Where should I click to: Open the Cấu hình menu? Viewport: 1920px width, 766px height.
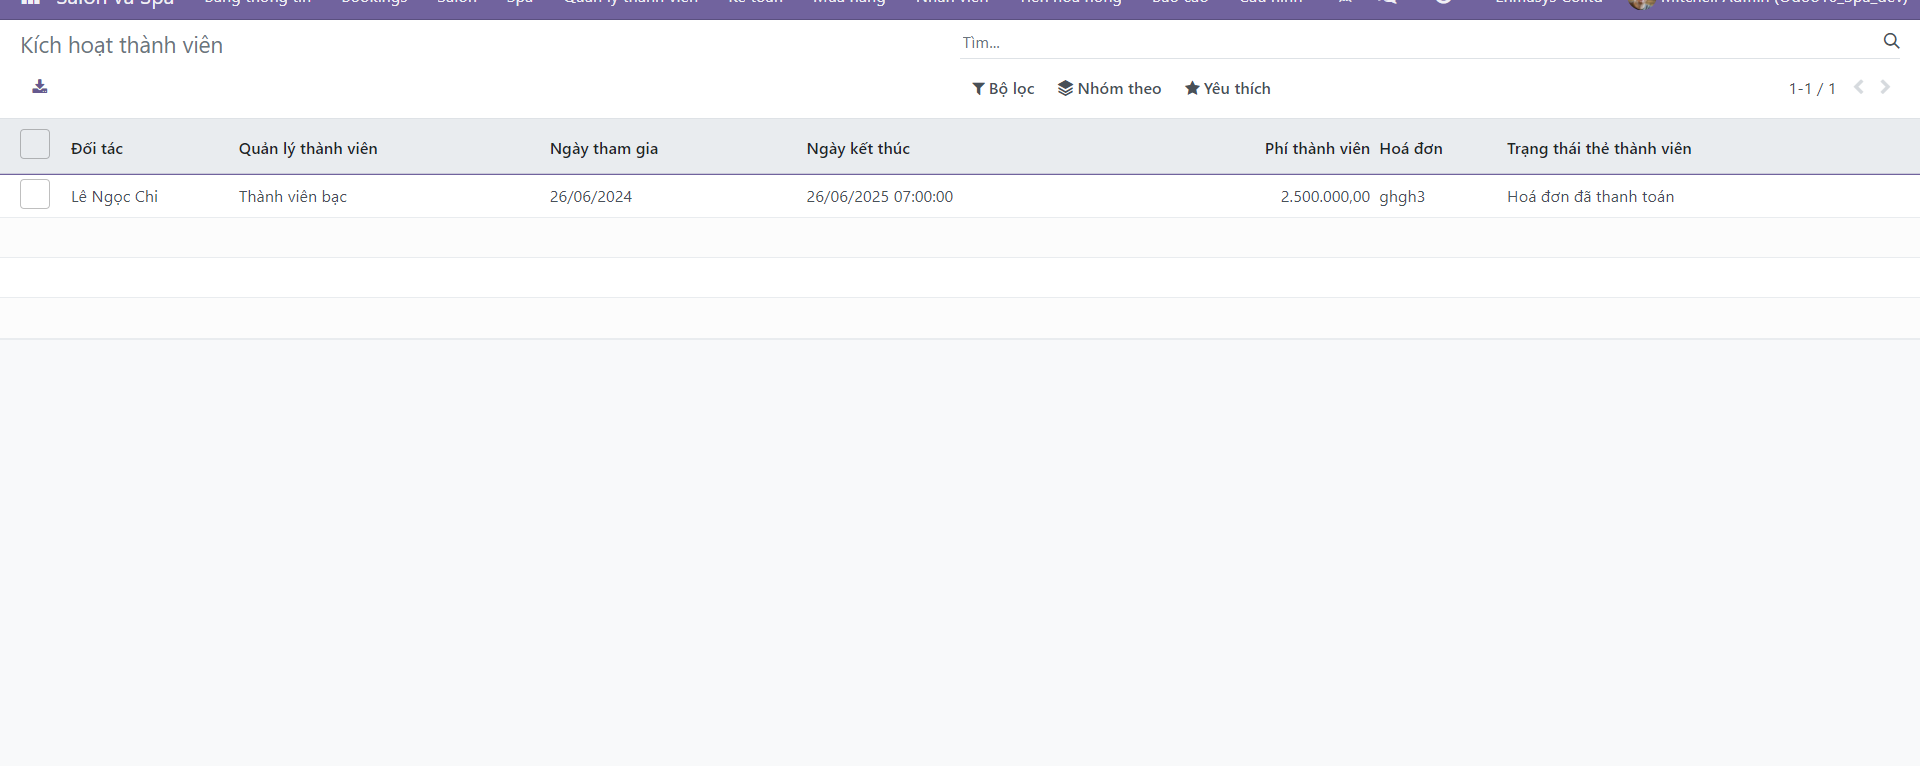[1271, 3]
